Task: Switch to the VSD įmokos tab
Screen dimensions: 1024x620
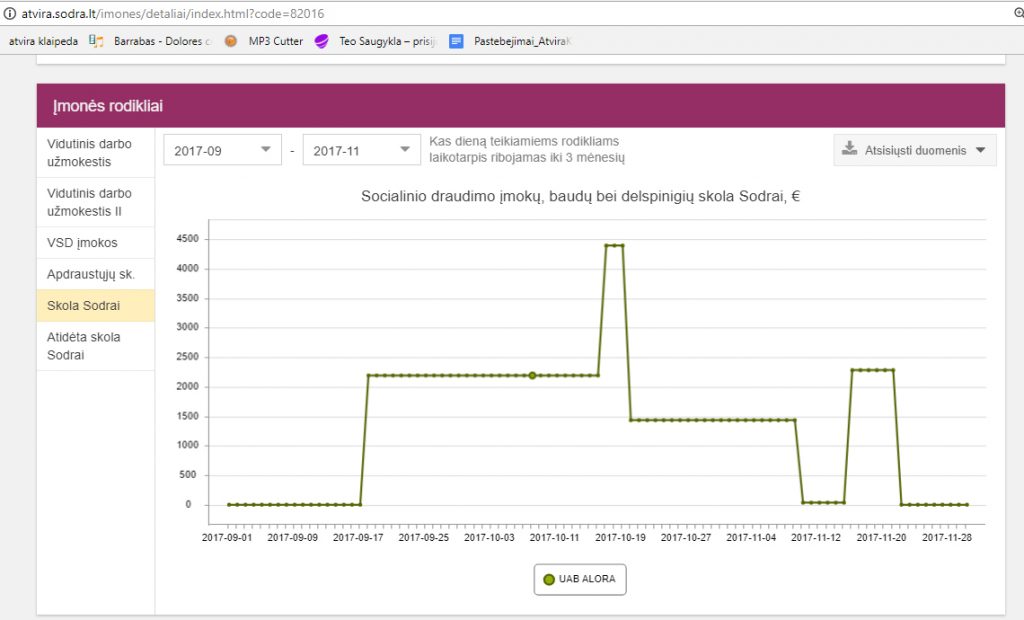Action: (82, 243)
